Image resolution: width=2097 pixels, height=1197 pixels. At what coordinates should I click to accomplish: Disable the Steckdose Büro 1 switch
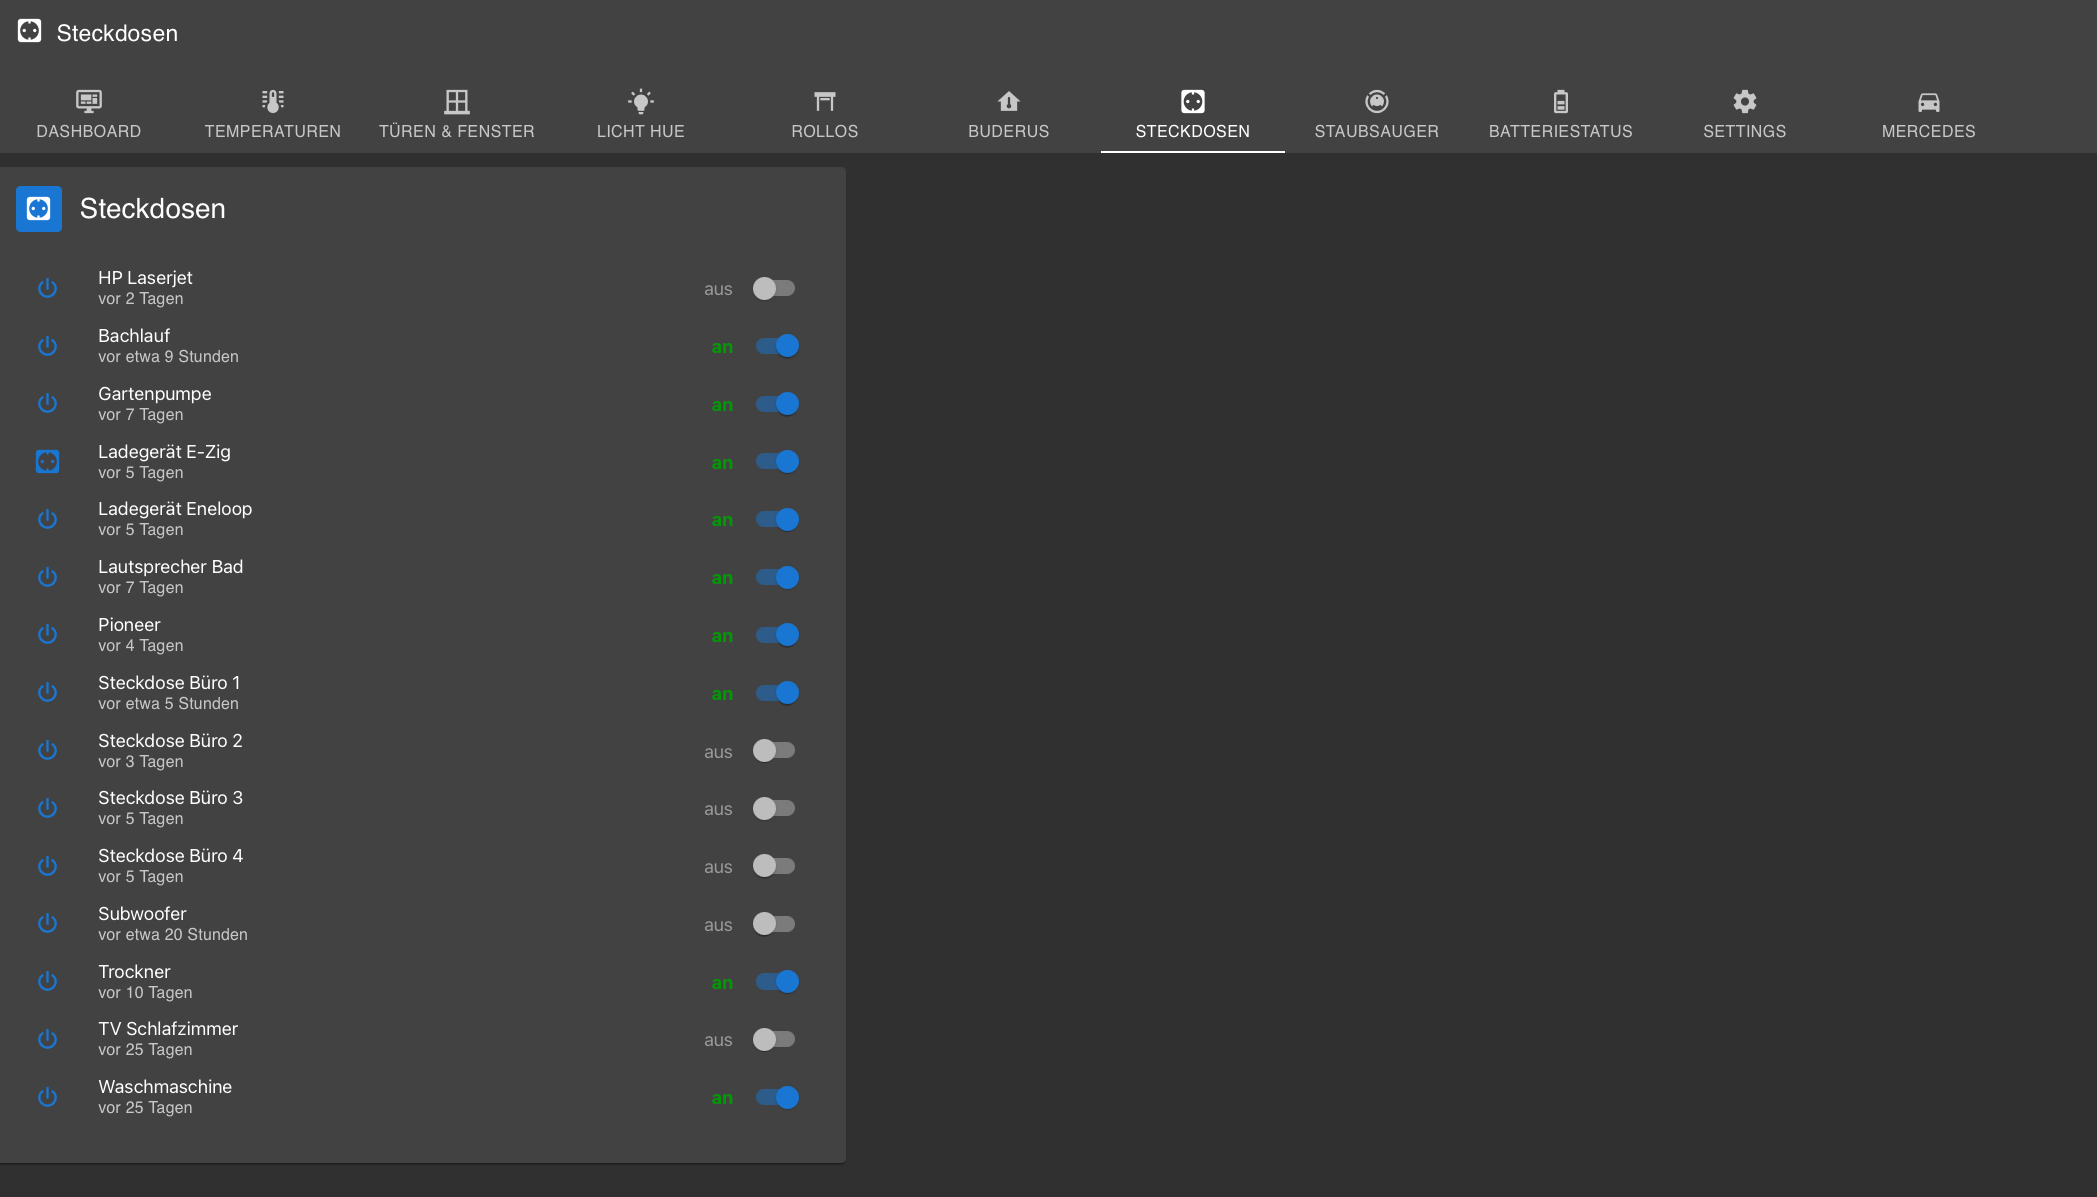[777, 692]
